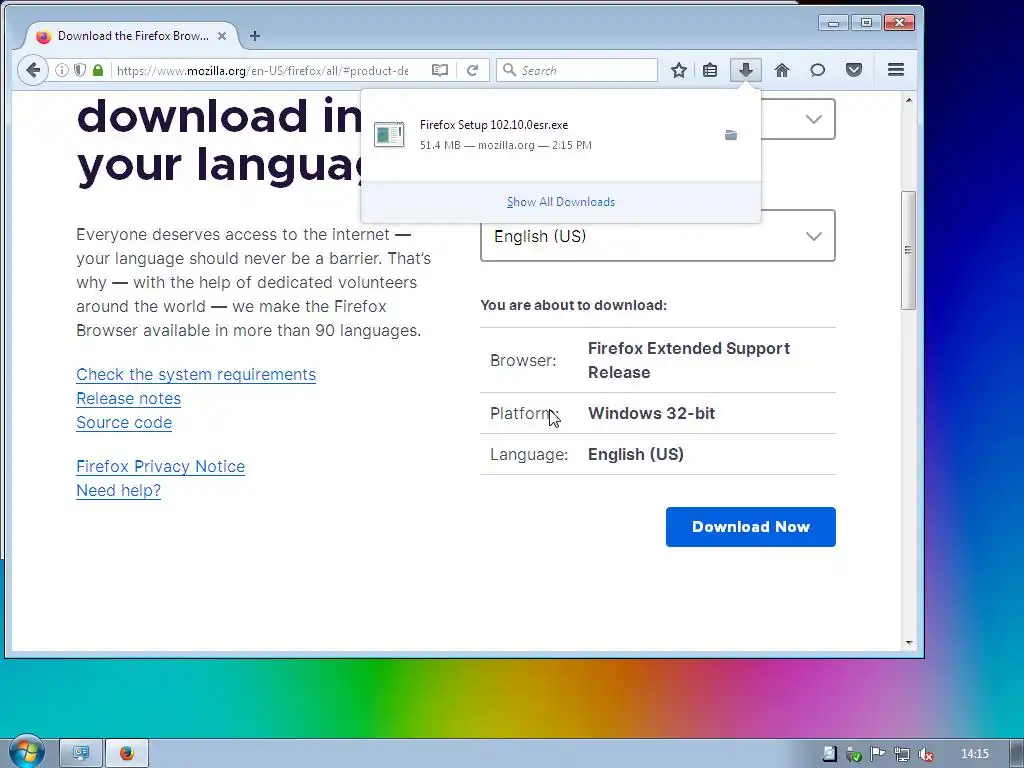
Task: Expand the partially hidden dropdown above language
Action: click(x=798, y=119)
